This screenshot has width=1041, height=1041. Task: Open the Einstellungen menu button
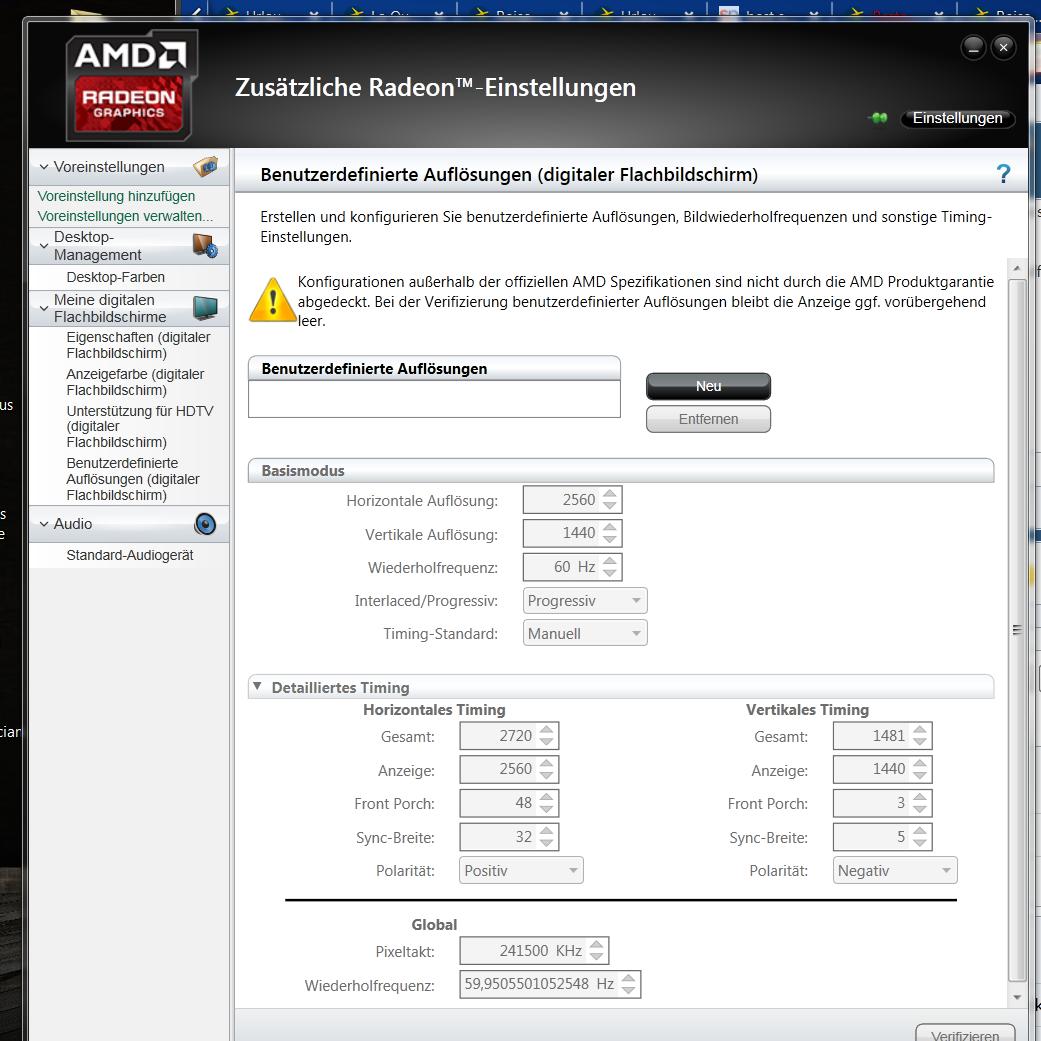(957, 118)
